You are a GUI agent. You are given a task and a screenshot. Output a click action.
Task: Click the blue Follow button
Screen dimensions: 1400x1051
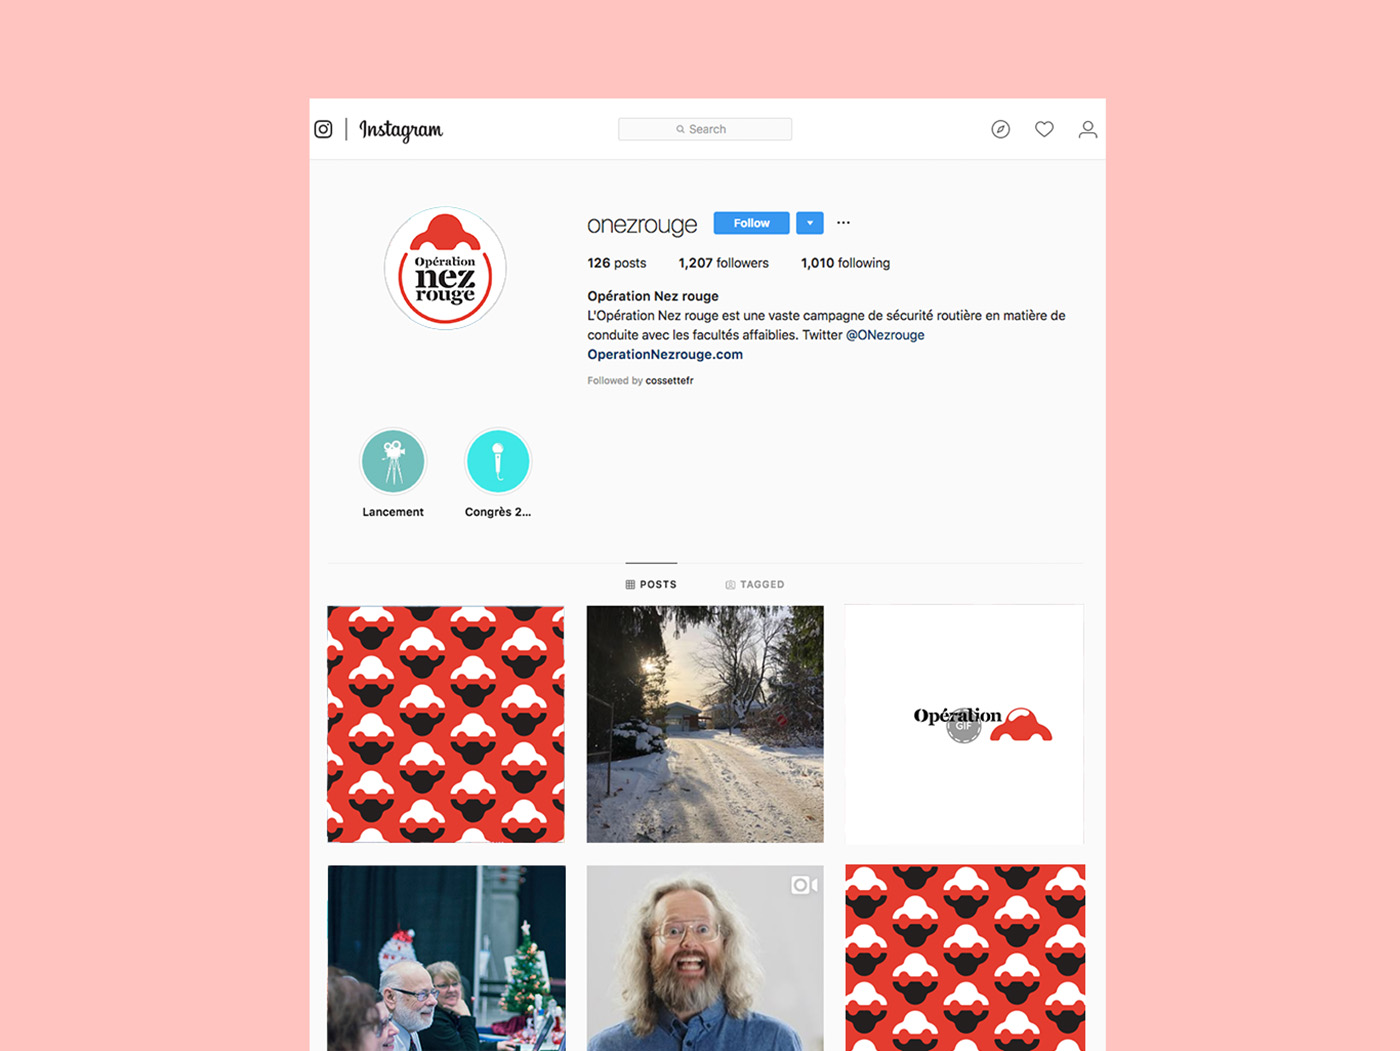[x=751, y=223]
